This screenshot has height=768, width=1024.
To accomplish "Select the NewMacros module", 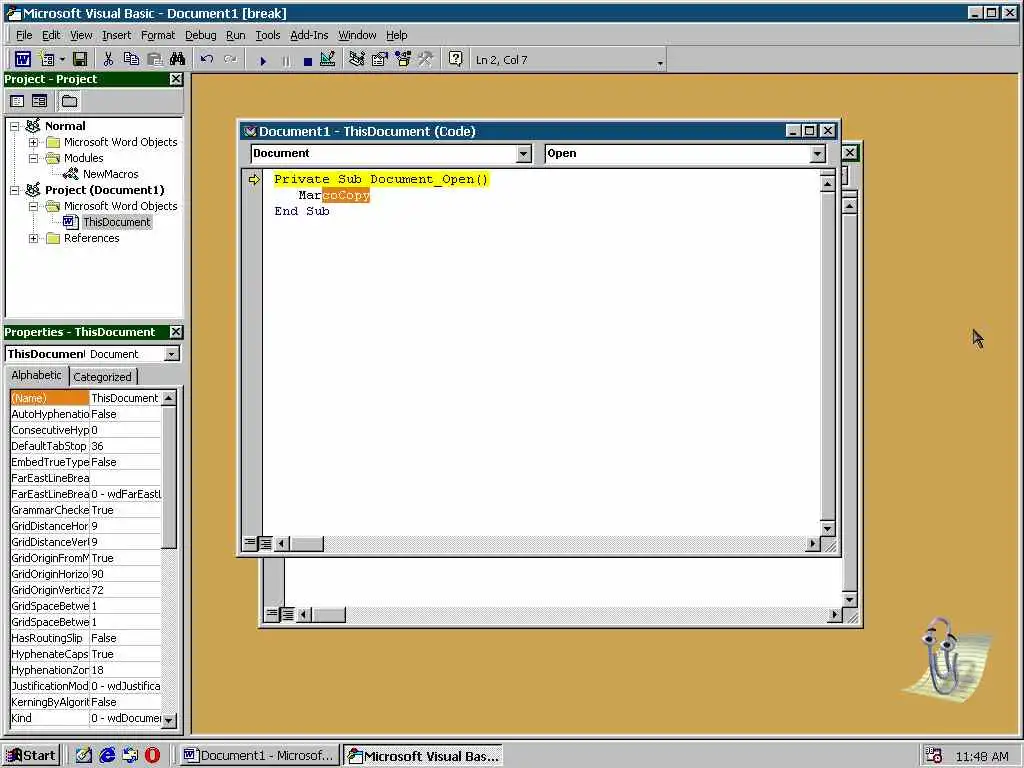I will coord(110,174).
